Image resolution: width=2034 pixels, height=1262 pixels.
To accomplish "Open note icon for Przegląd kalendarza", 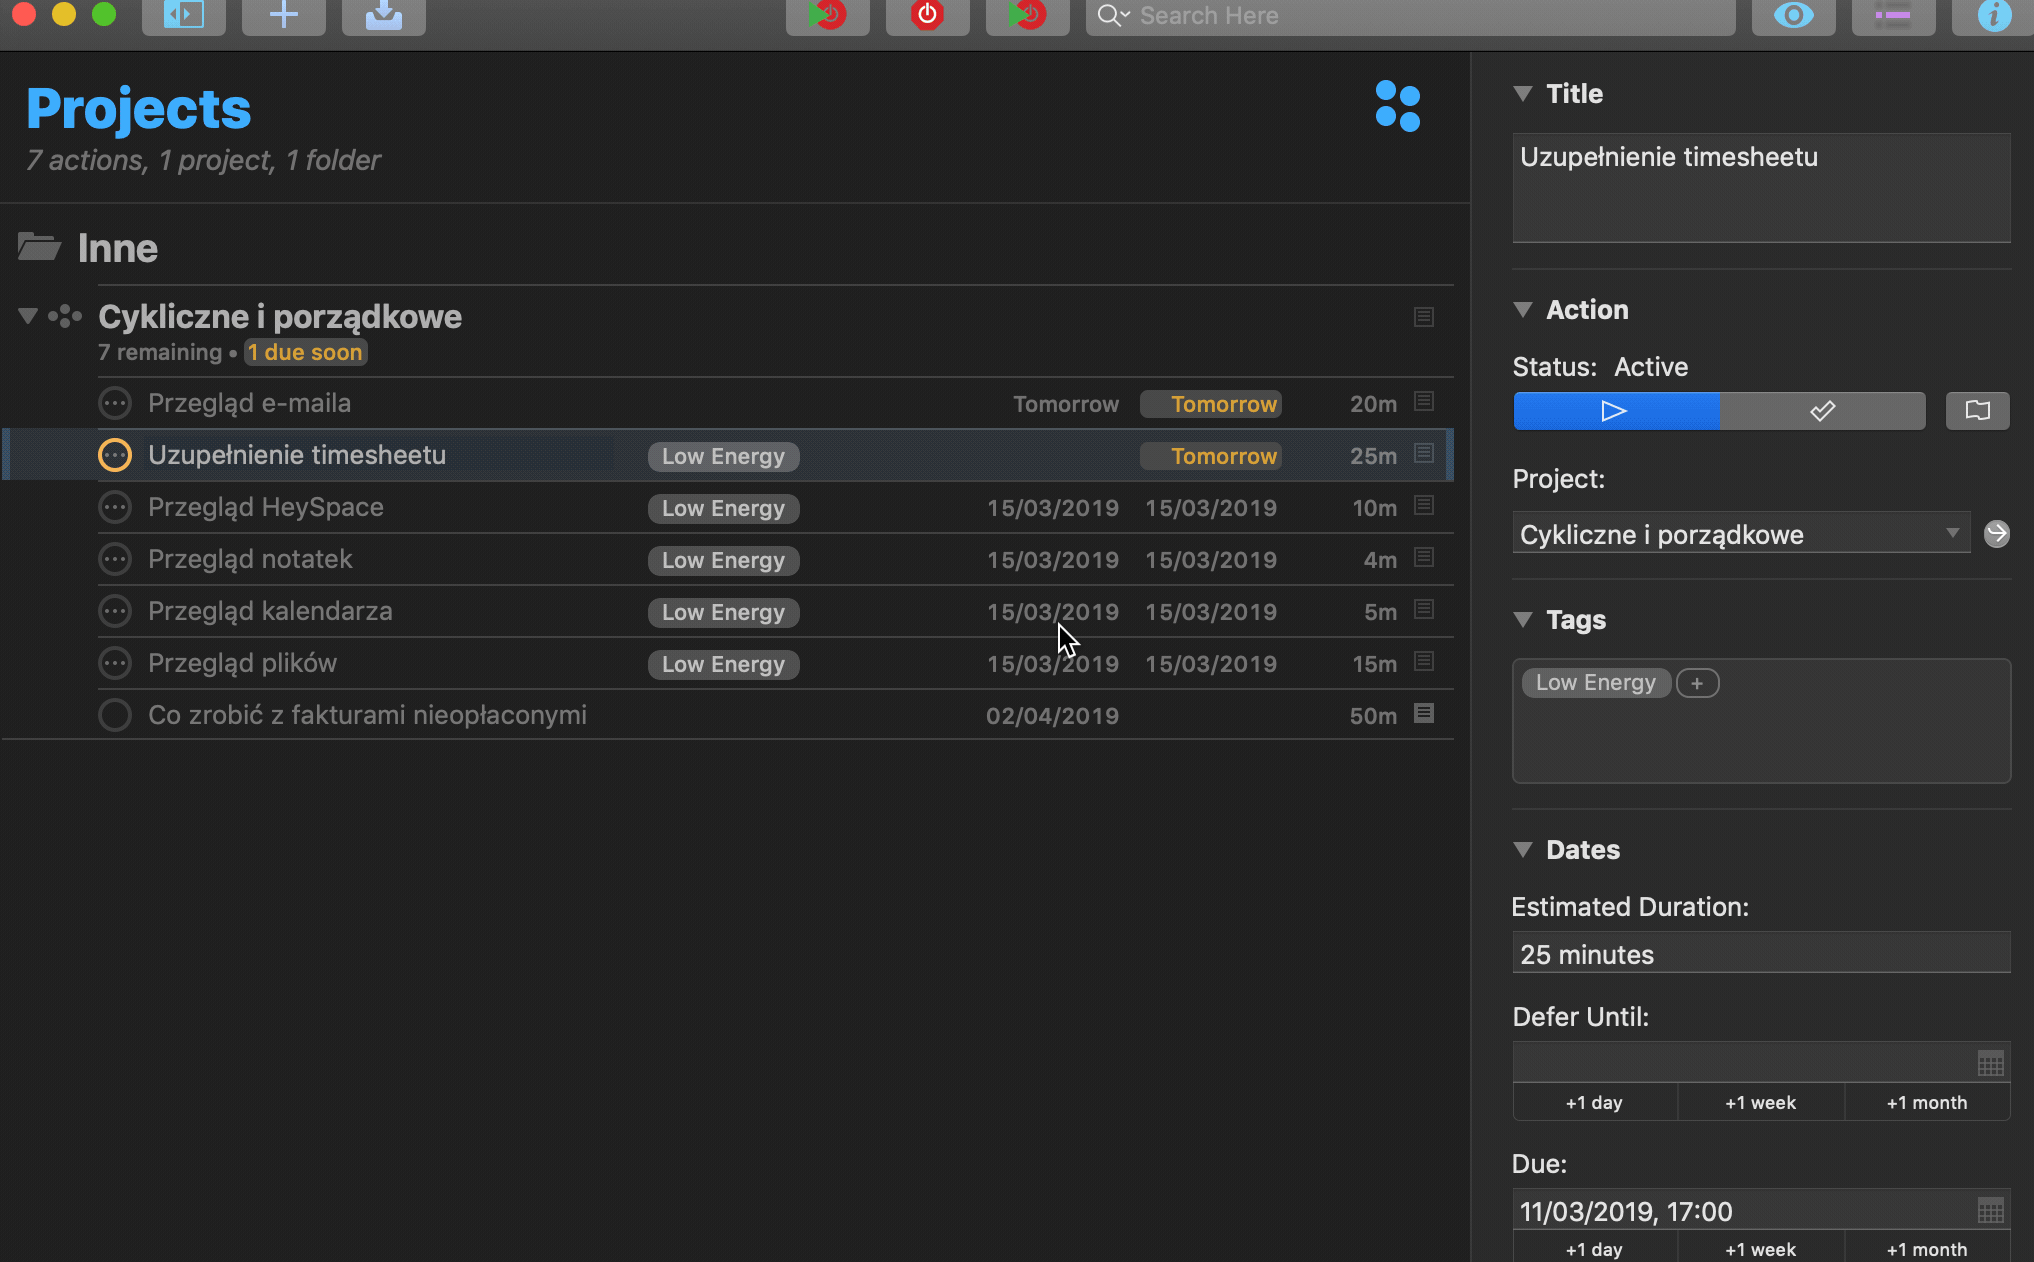I will [x=1424, y=609].
